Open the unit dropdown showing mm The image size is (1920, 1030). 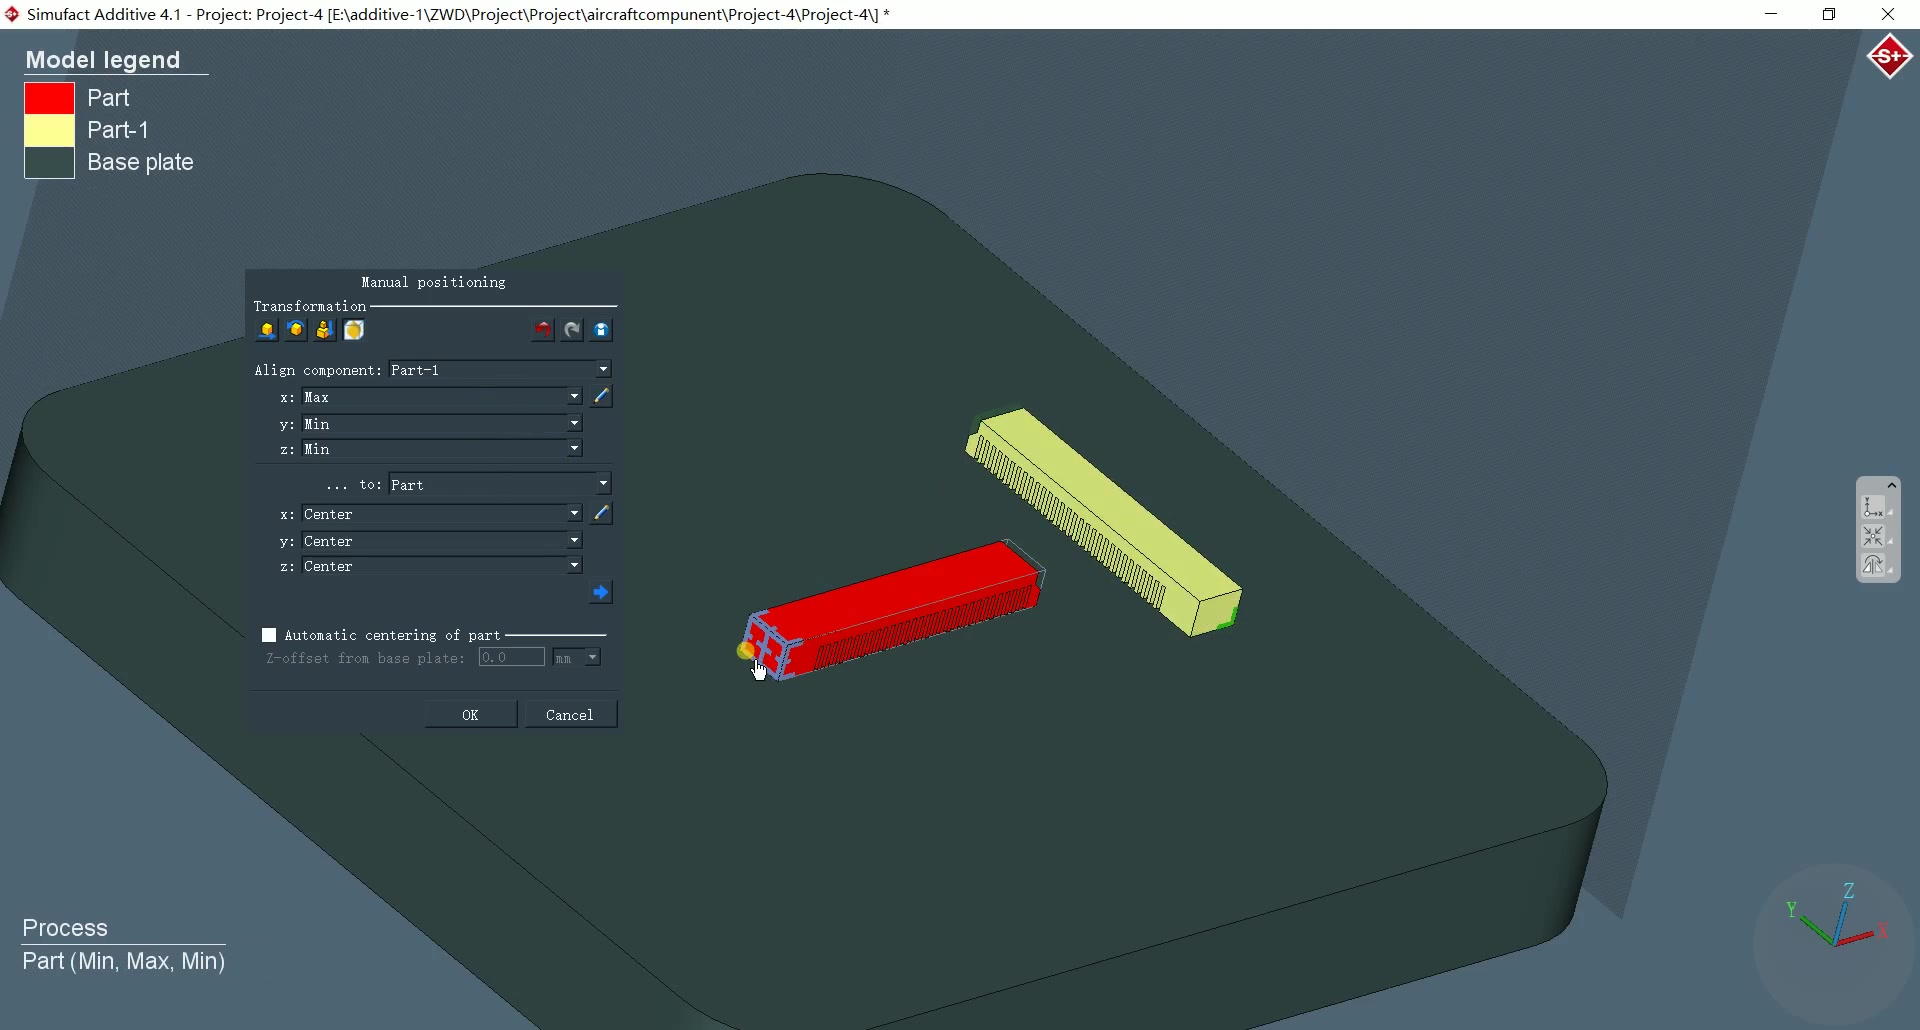577,658
